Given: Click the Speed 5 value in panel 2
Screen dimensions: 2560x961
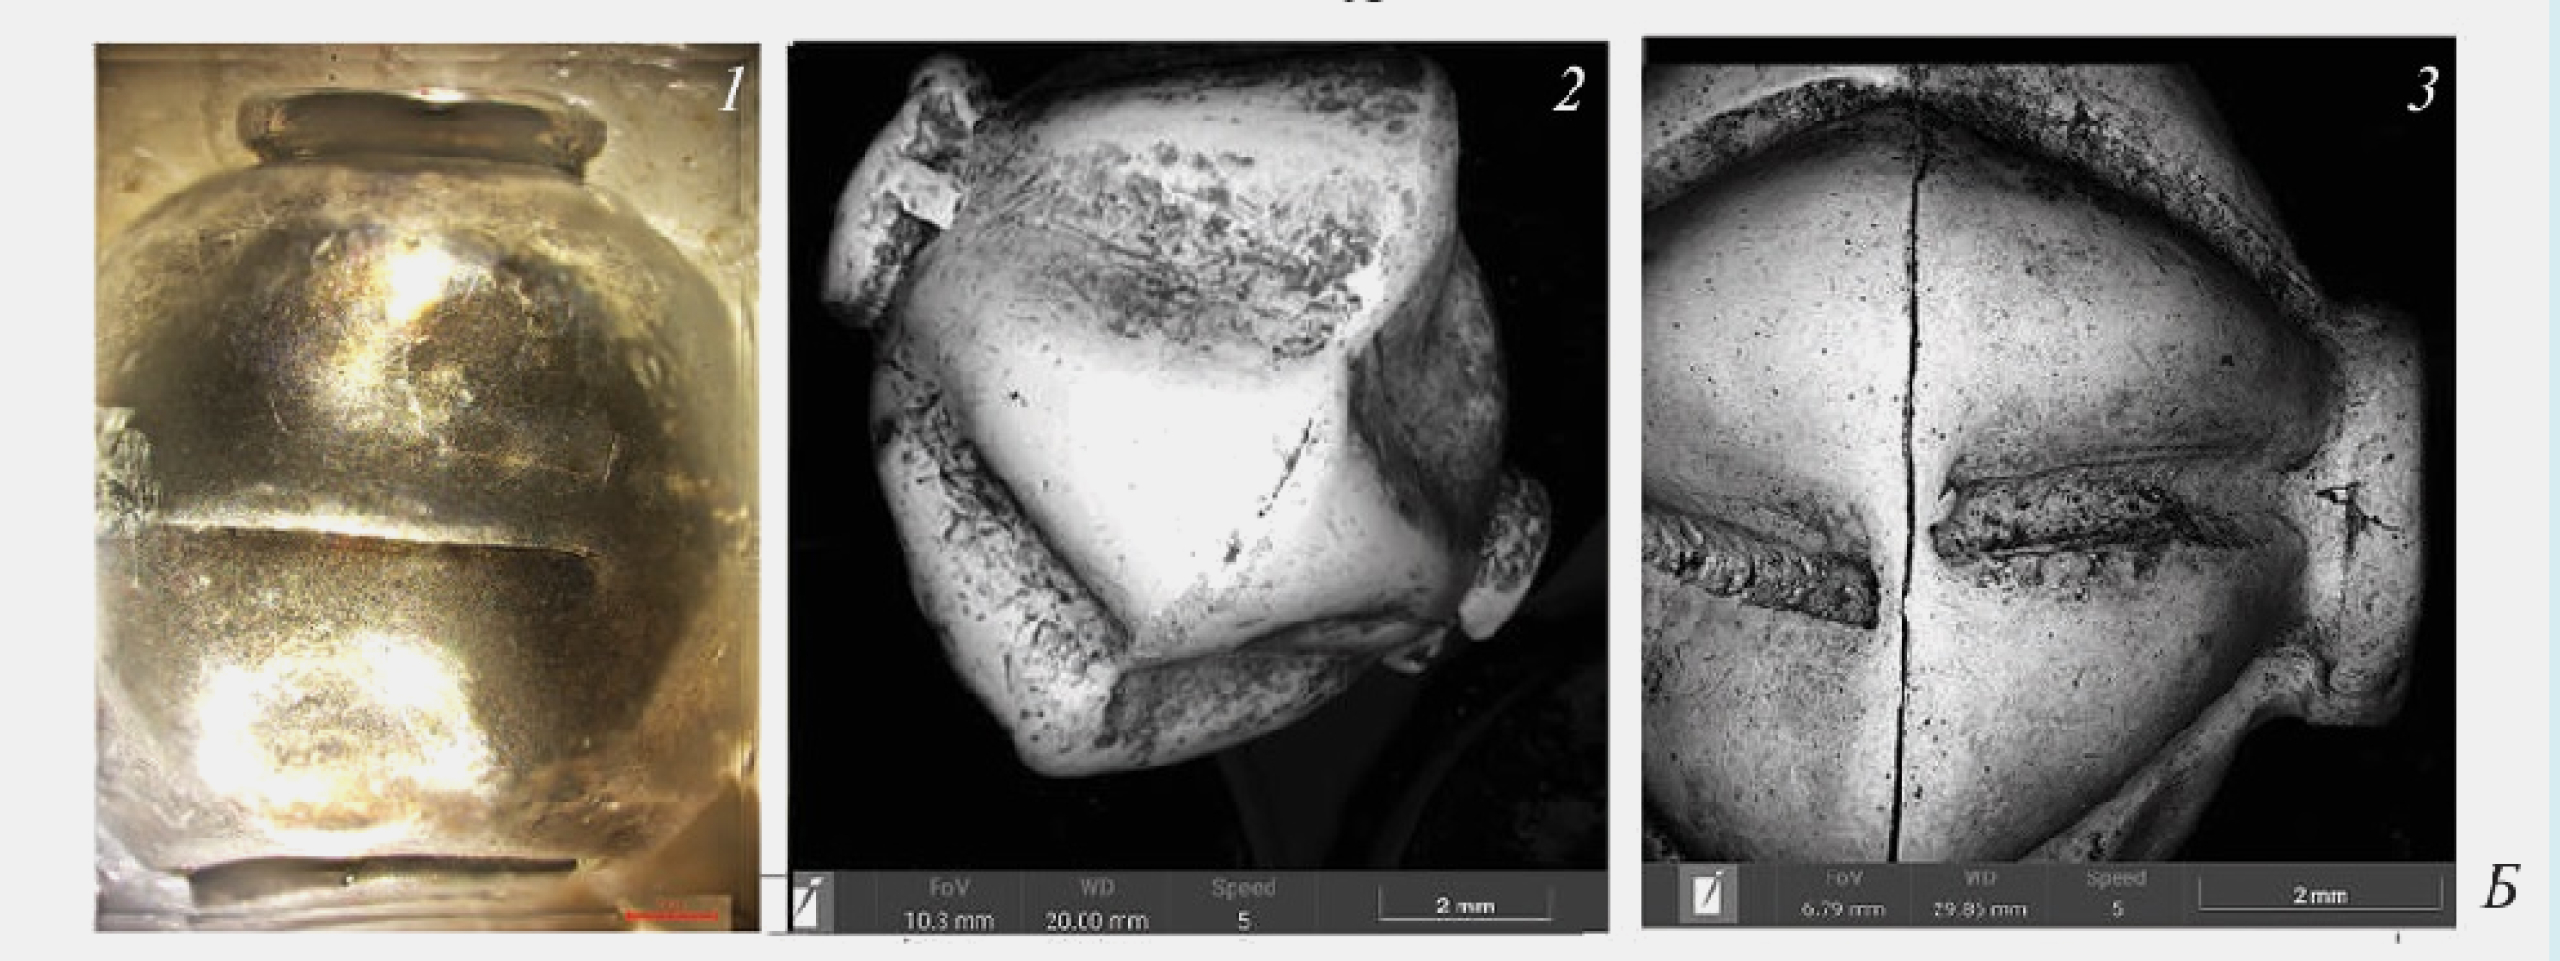Looking at the screenshot, I should pyautogui.click(x=1243, y=919).
